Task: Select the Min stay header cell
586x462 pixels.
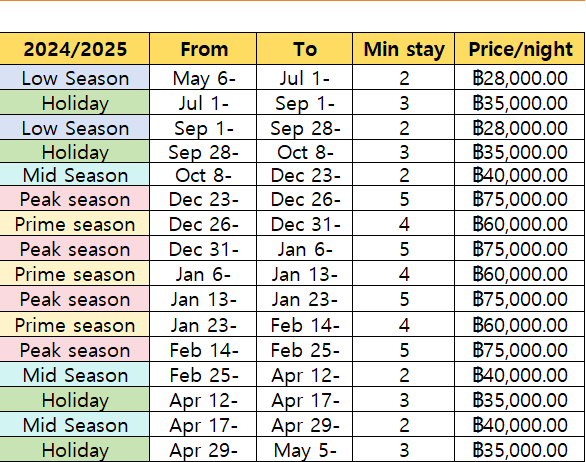Action: click(x=404, y=49)
